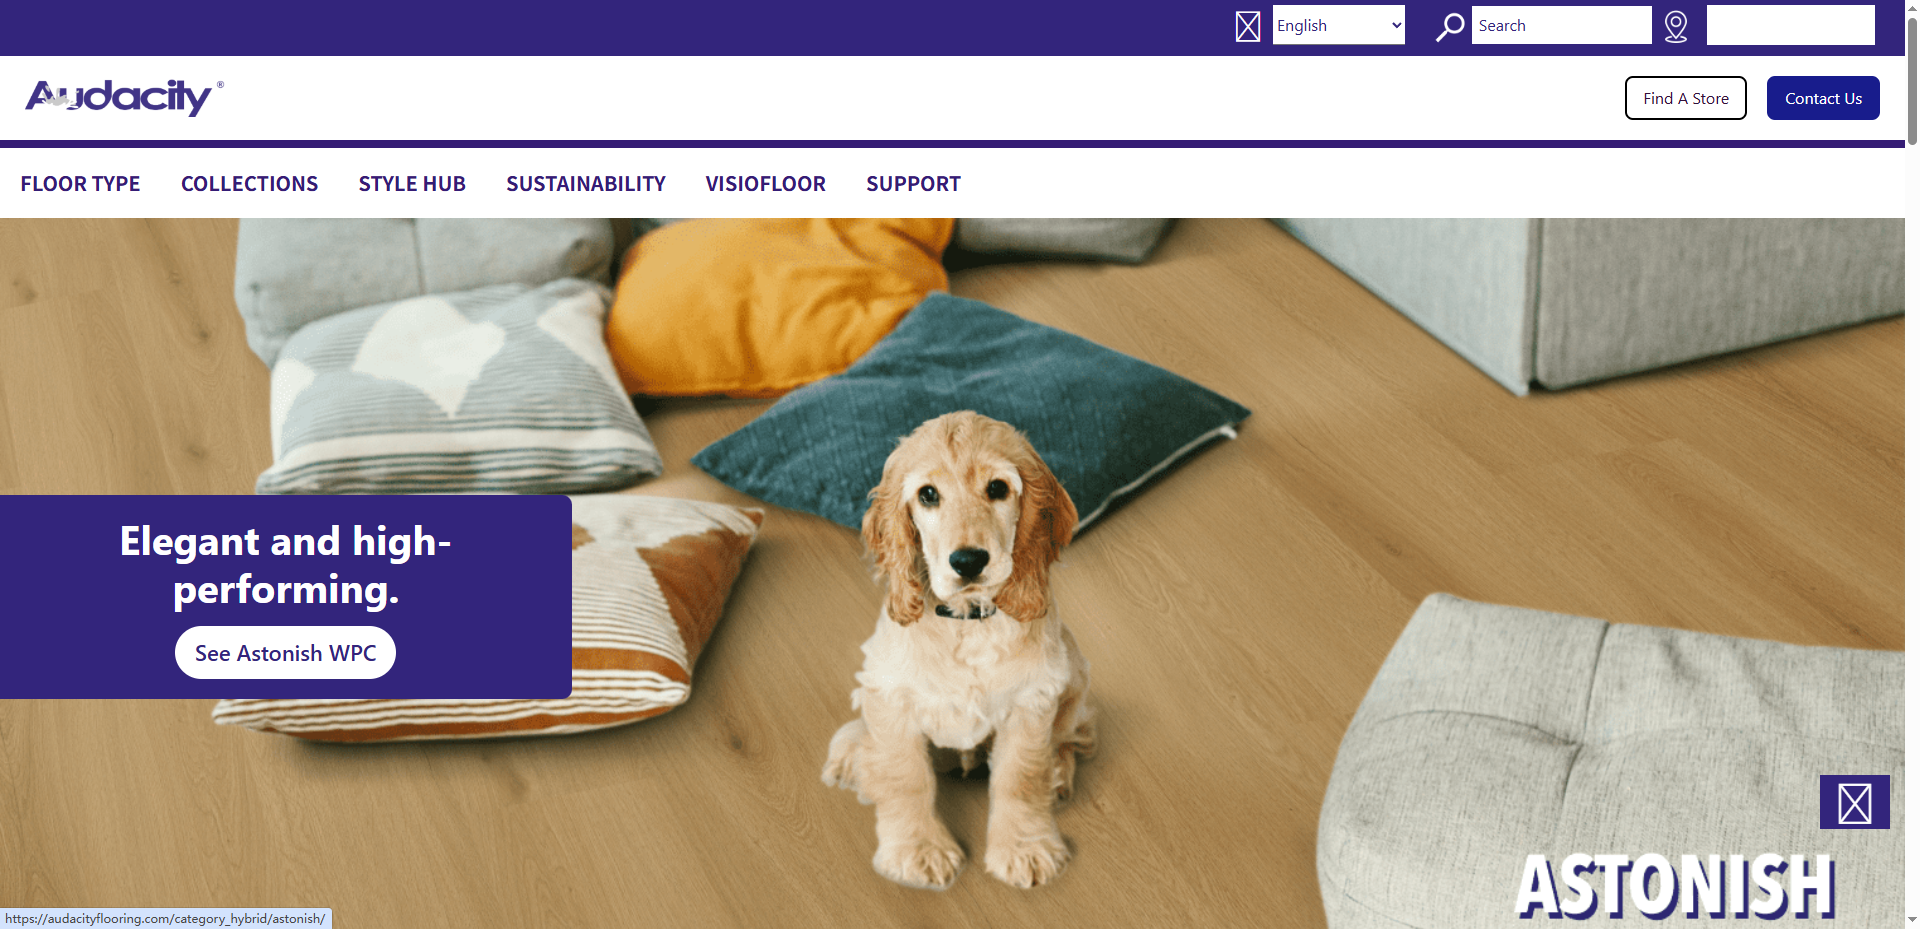Open the FLOOR TYPE menu
Image resolution: width=1920 pixels, height=929 pixels.
pyautogui.click(x=80, y=184)
